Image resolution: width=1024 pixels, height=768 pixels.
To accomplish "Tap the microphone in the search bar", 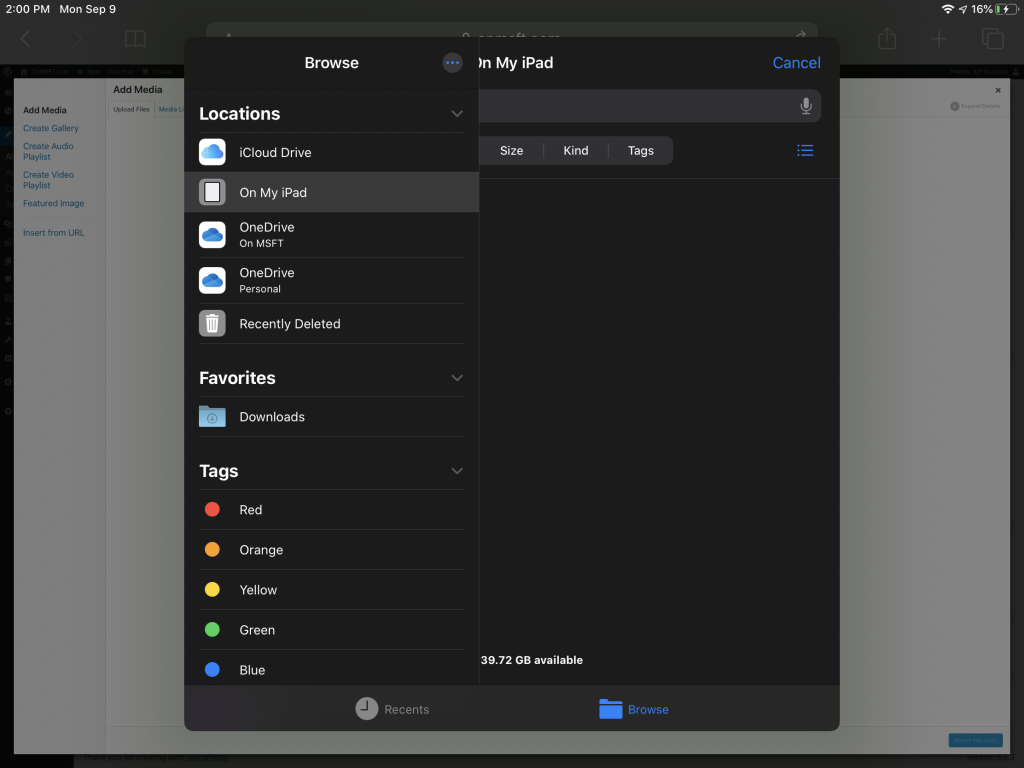I will 806,106.
